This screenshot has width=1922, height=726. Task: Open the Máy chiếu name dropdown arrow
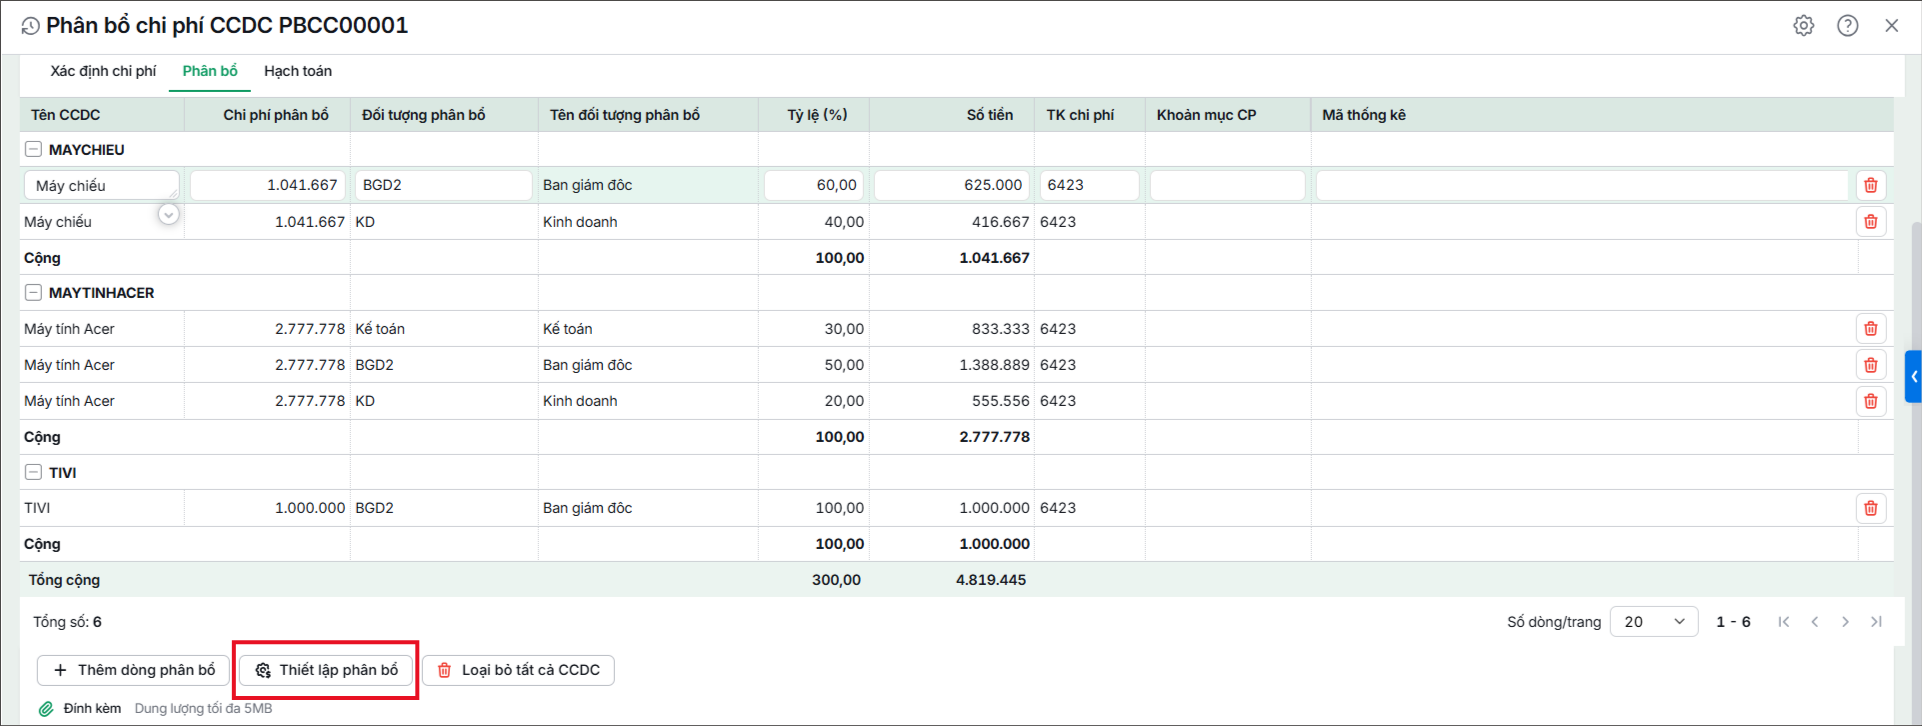[168, 214]
